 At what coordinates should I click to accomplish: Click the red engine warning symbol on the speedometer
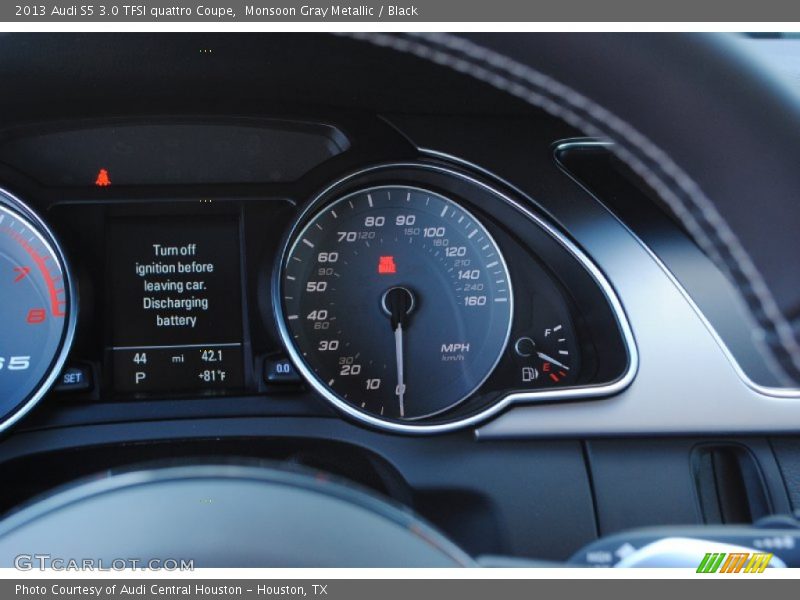(389, 264)
